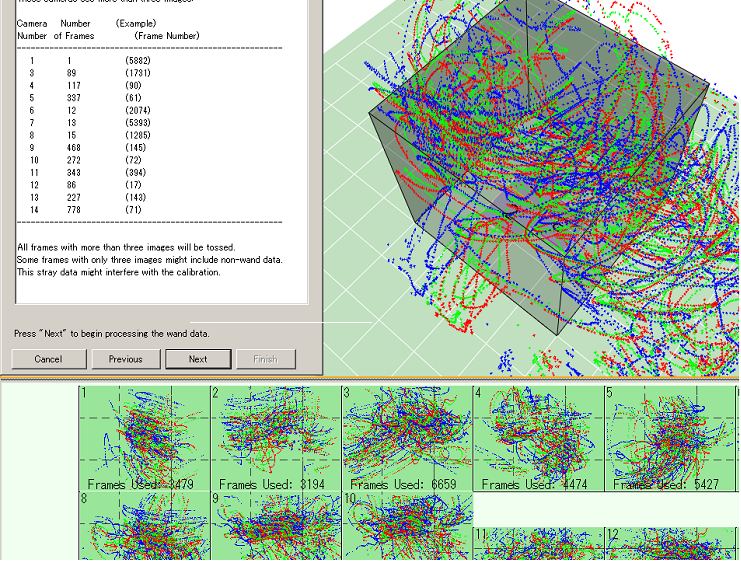741x561 pixels.
Task: Open camera 12 view thumbnail
Action: point(670,544)
